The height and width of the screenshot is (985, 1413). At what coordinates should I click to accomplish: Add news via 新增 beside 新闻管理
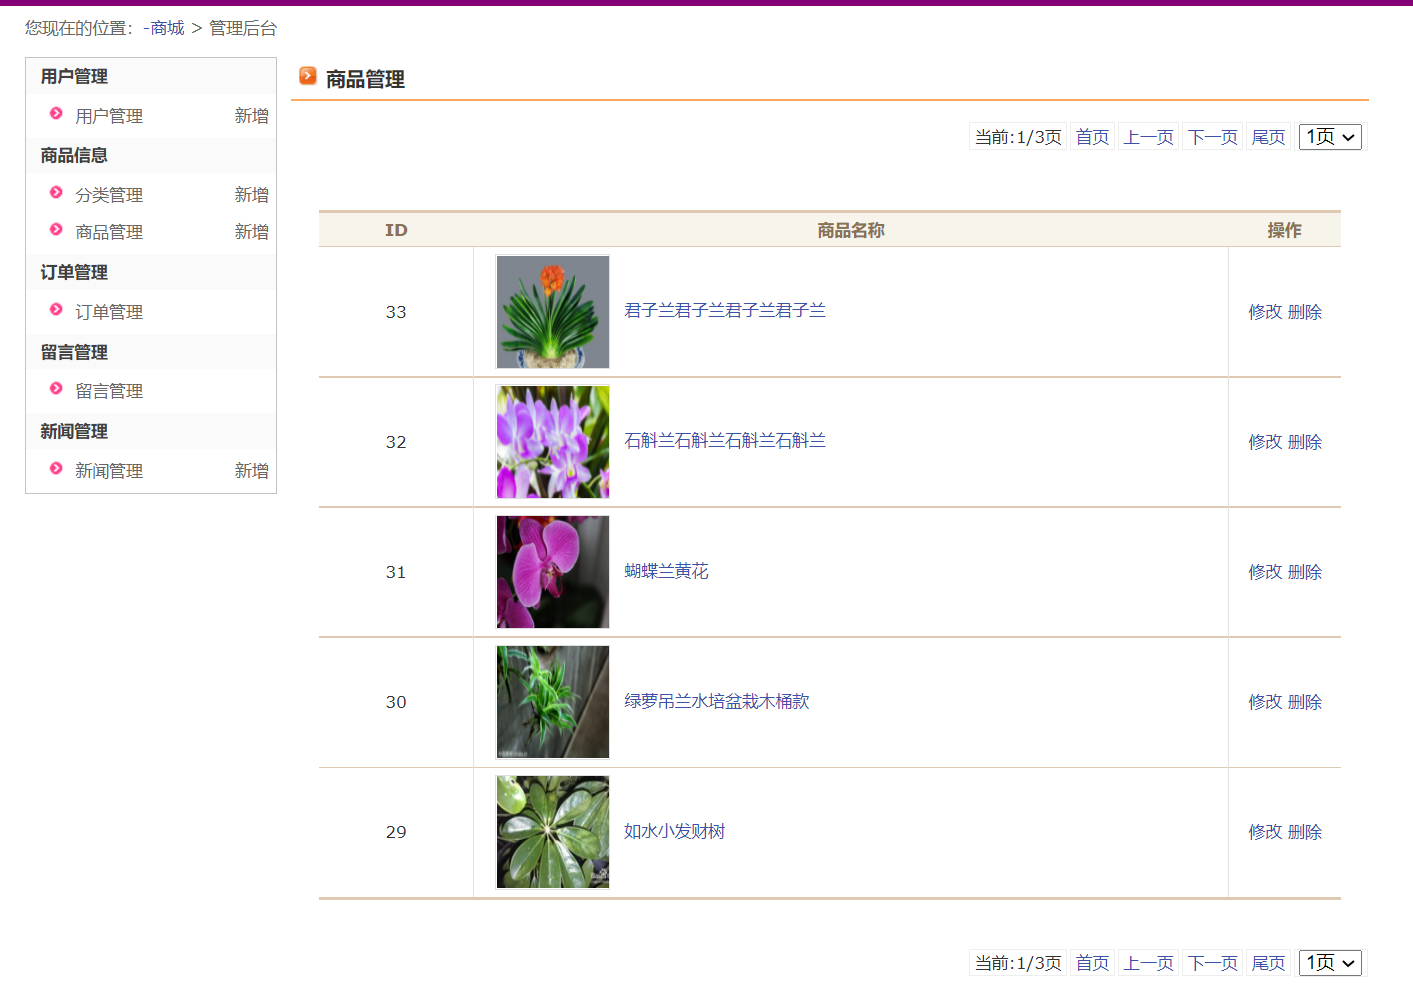point(252,471)
